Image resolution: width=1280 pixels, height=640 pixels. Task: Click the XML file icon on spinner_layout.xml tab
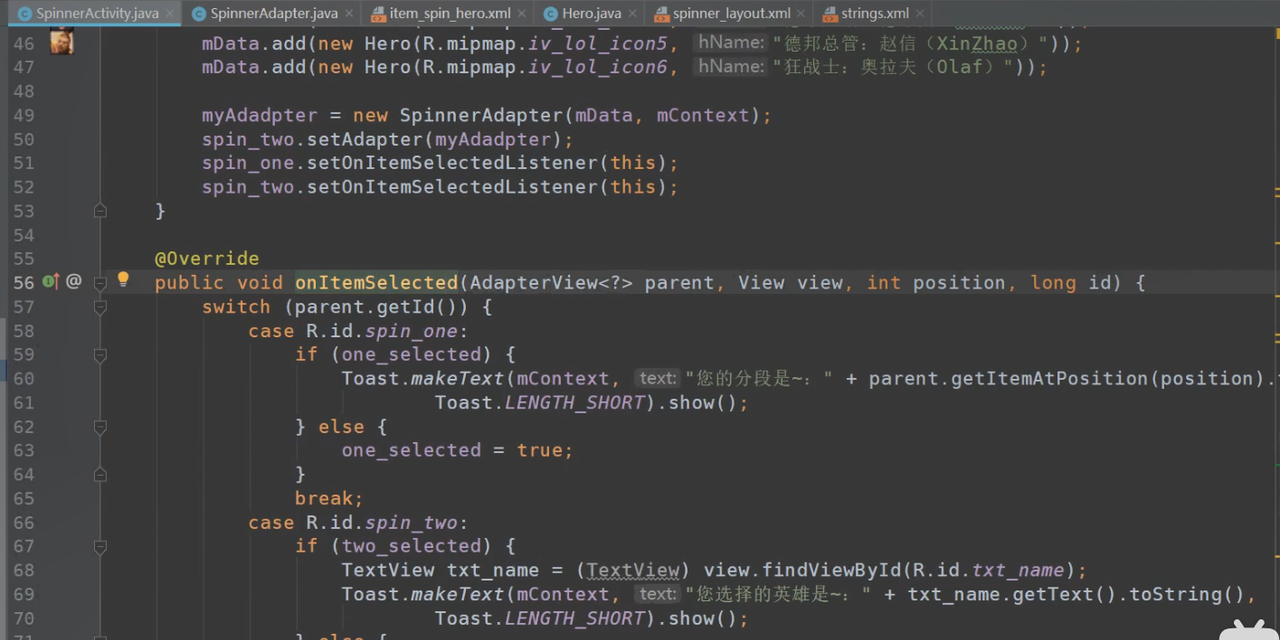tap(661, 14)
